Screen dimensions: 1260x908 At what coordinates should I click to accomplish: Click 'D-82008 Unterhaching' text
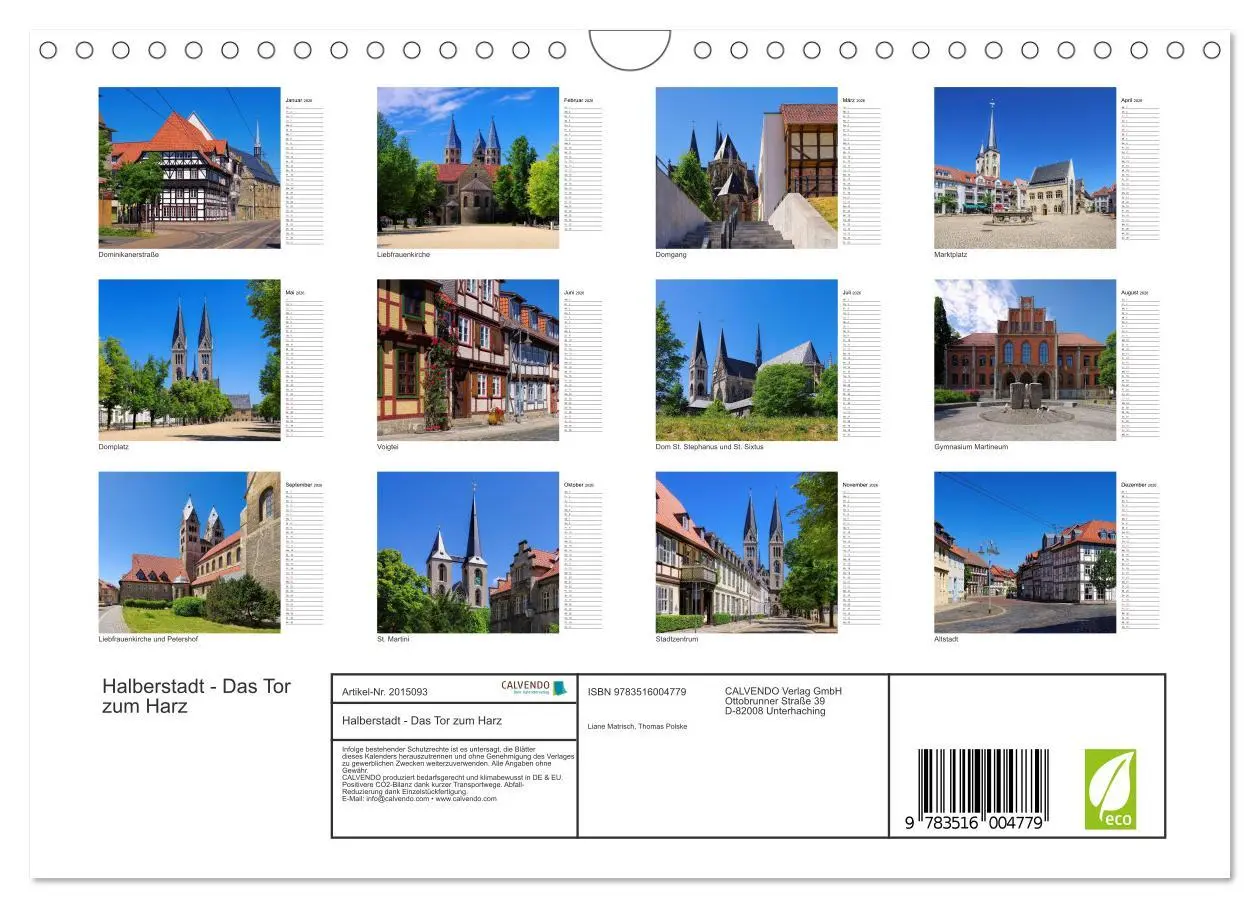(775, 711)
